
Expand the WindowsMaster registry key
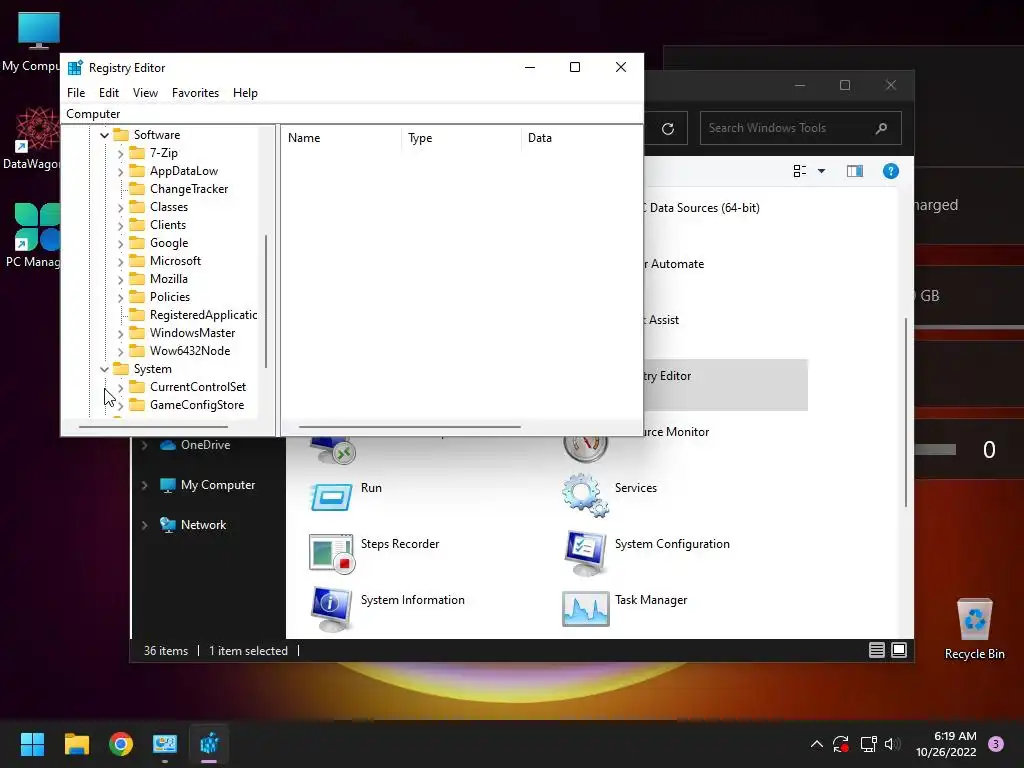(x=120, y=333)
